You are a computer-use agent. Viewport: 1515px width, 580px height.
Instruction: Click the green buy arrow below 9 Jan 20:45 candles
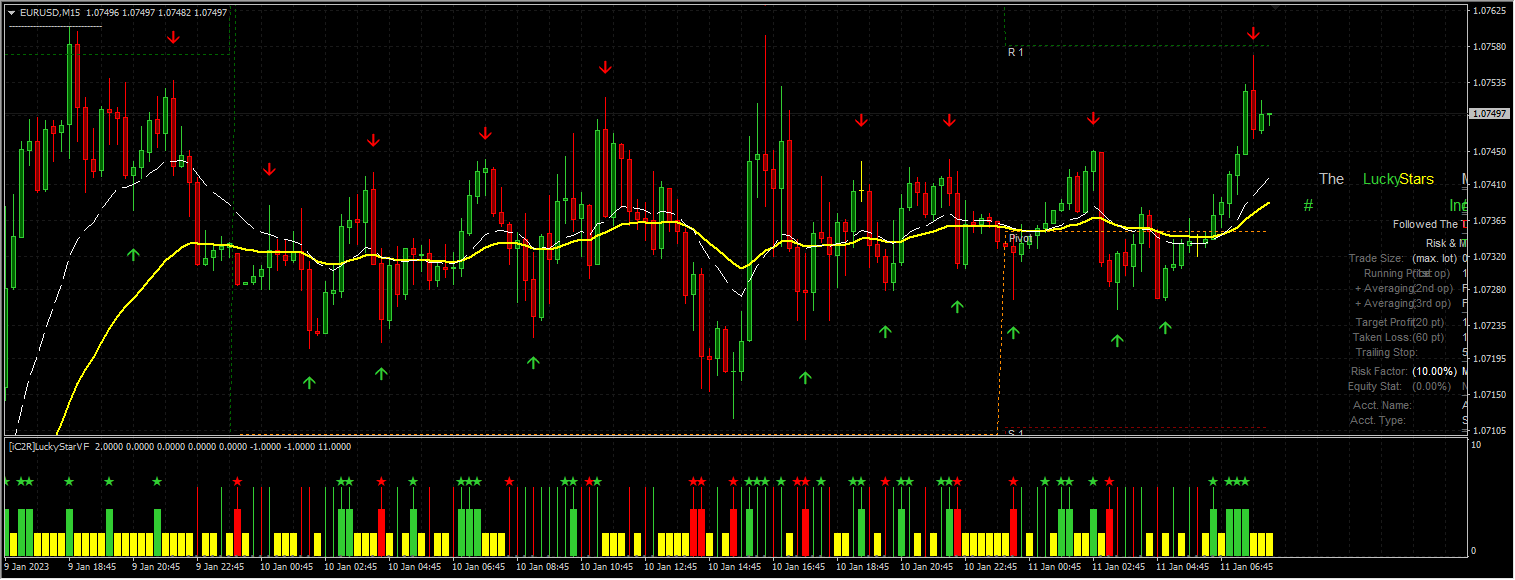pos(133,254)
